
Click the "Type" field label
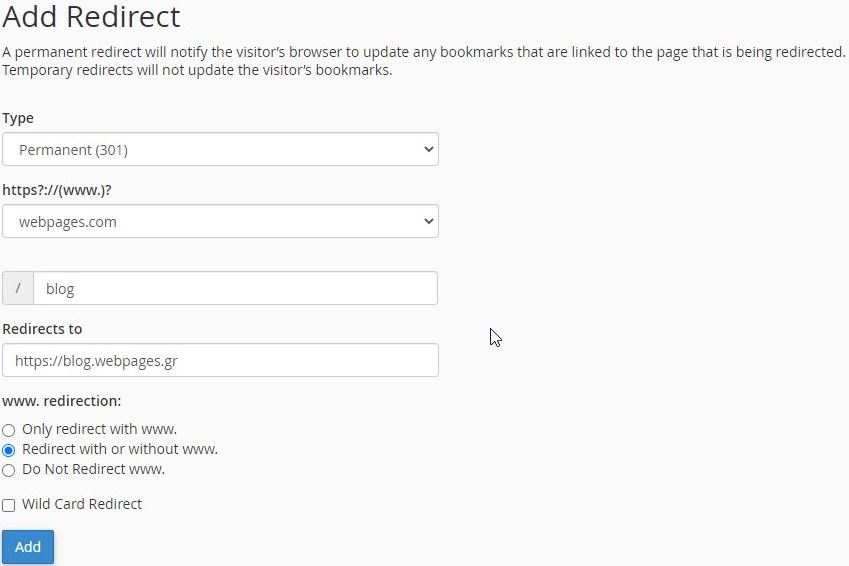point(18,118)
